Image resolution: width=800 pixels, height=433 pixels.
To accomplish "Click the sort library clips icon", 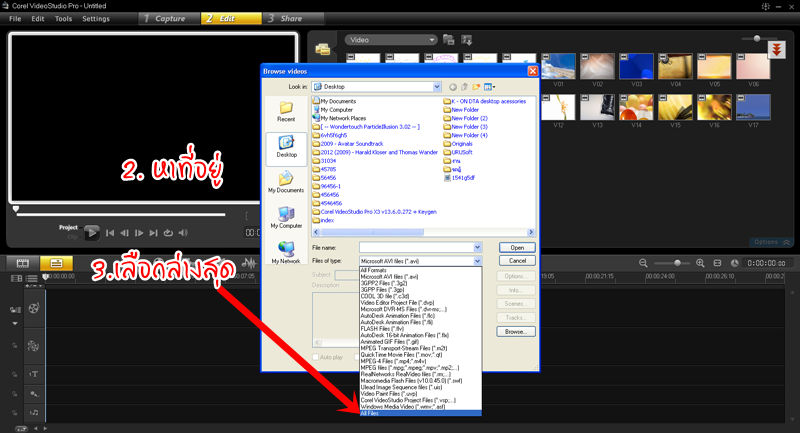I will [466, 40].
